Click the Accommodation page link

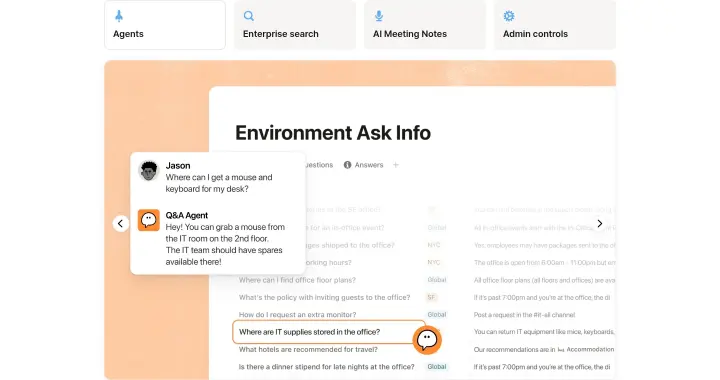point(586,350)
